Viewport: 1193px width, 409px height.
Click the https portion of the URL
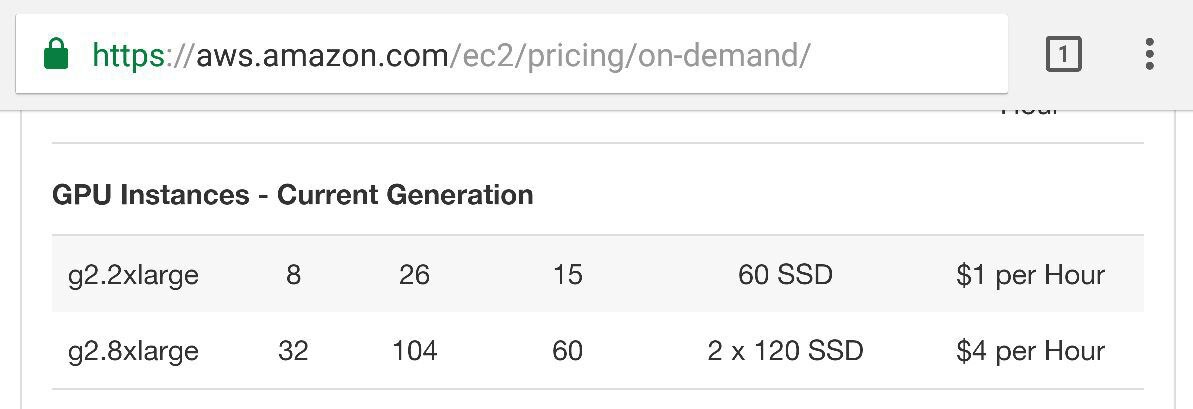tap(129, 55)
